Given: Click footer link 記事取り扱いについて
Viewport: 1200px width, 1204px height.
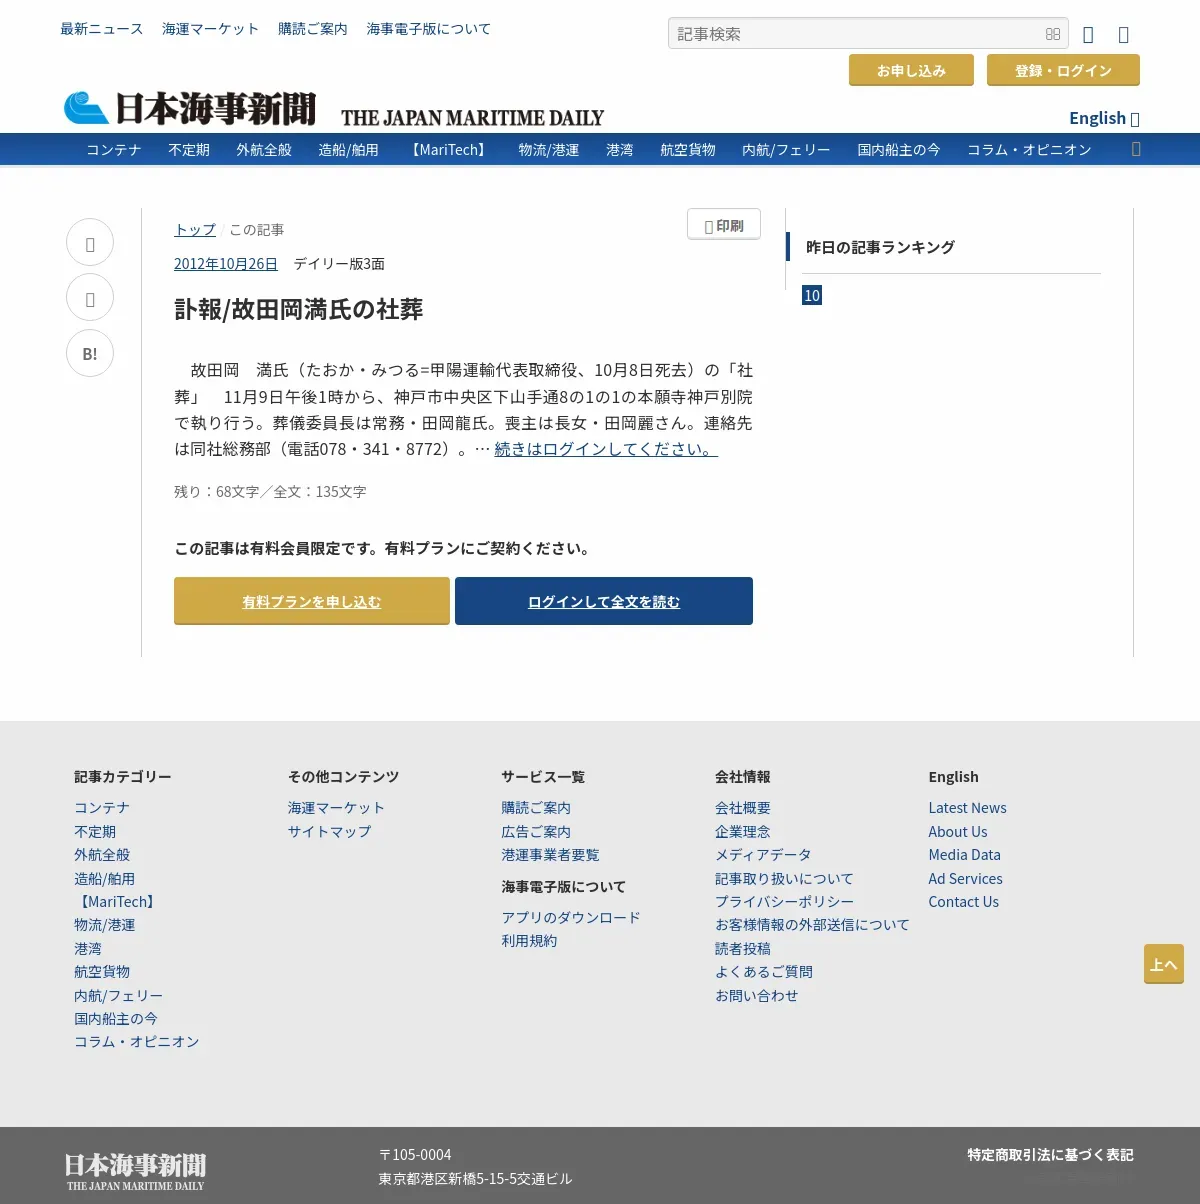Looking at the screenshot, I should [784, 878].
